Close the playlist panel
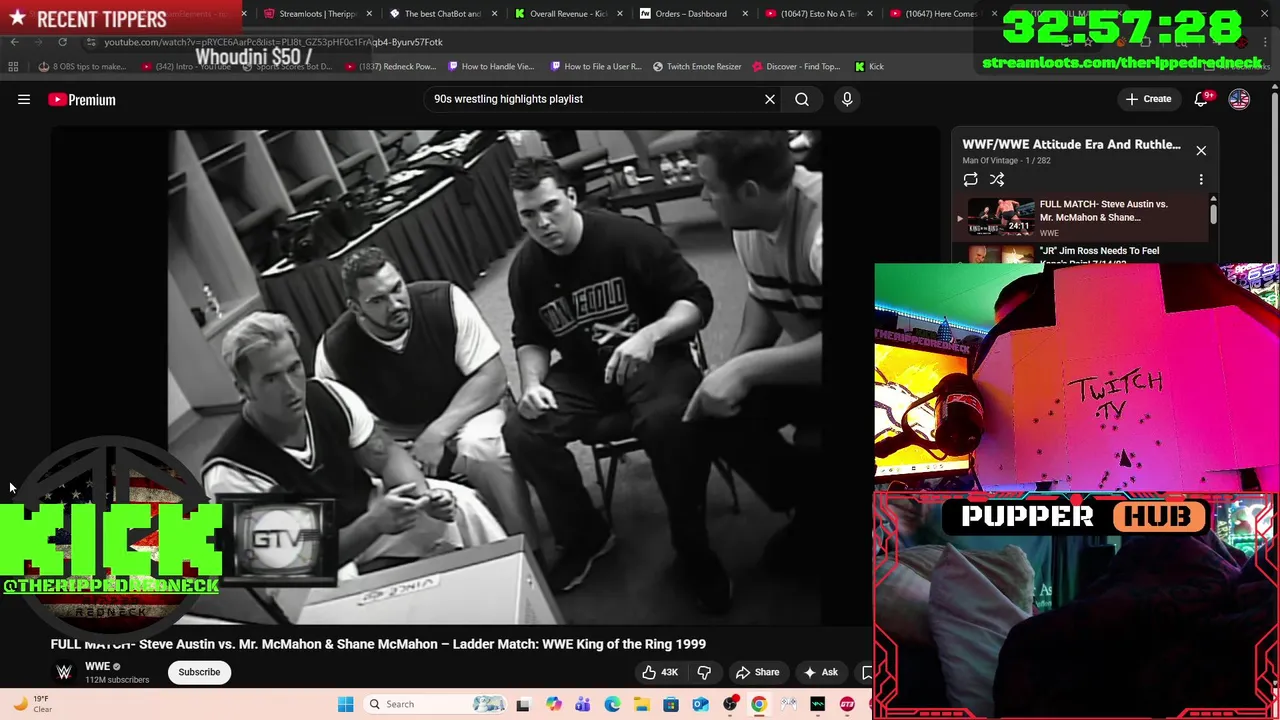 click(x=1201, y=151)
